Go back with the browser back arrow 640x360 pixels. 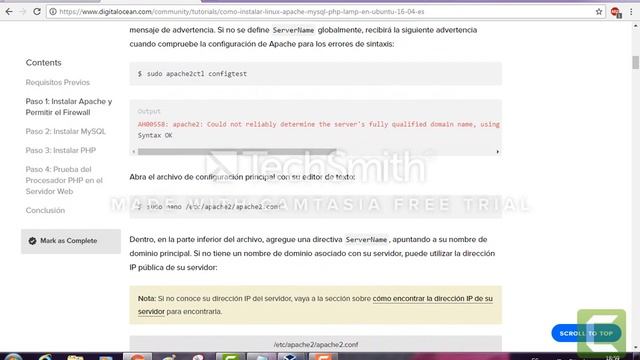(9, 12)
